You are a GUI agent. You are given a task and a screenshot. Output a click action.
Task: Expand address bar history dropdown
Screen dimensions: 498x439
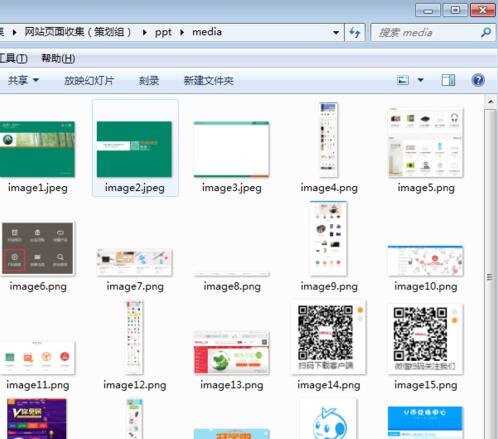pyautogui.click(x=336, y=33)
